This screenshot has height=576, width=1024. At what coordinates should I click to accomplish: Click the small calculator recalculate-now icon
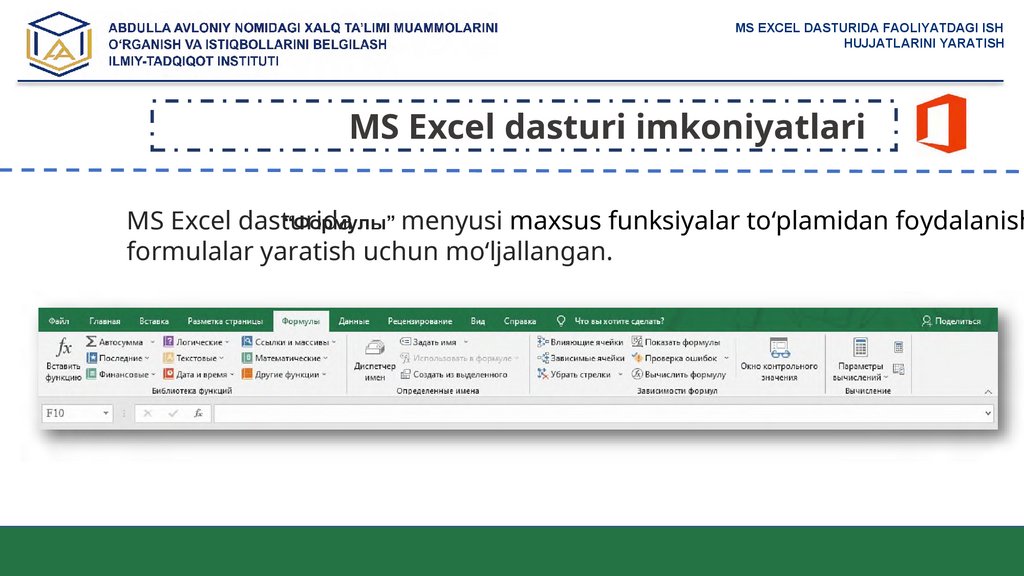899,347
